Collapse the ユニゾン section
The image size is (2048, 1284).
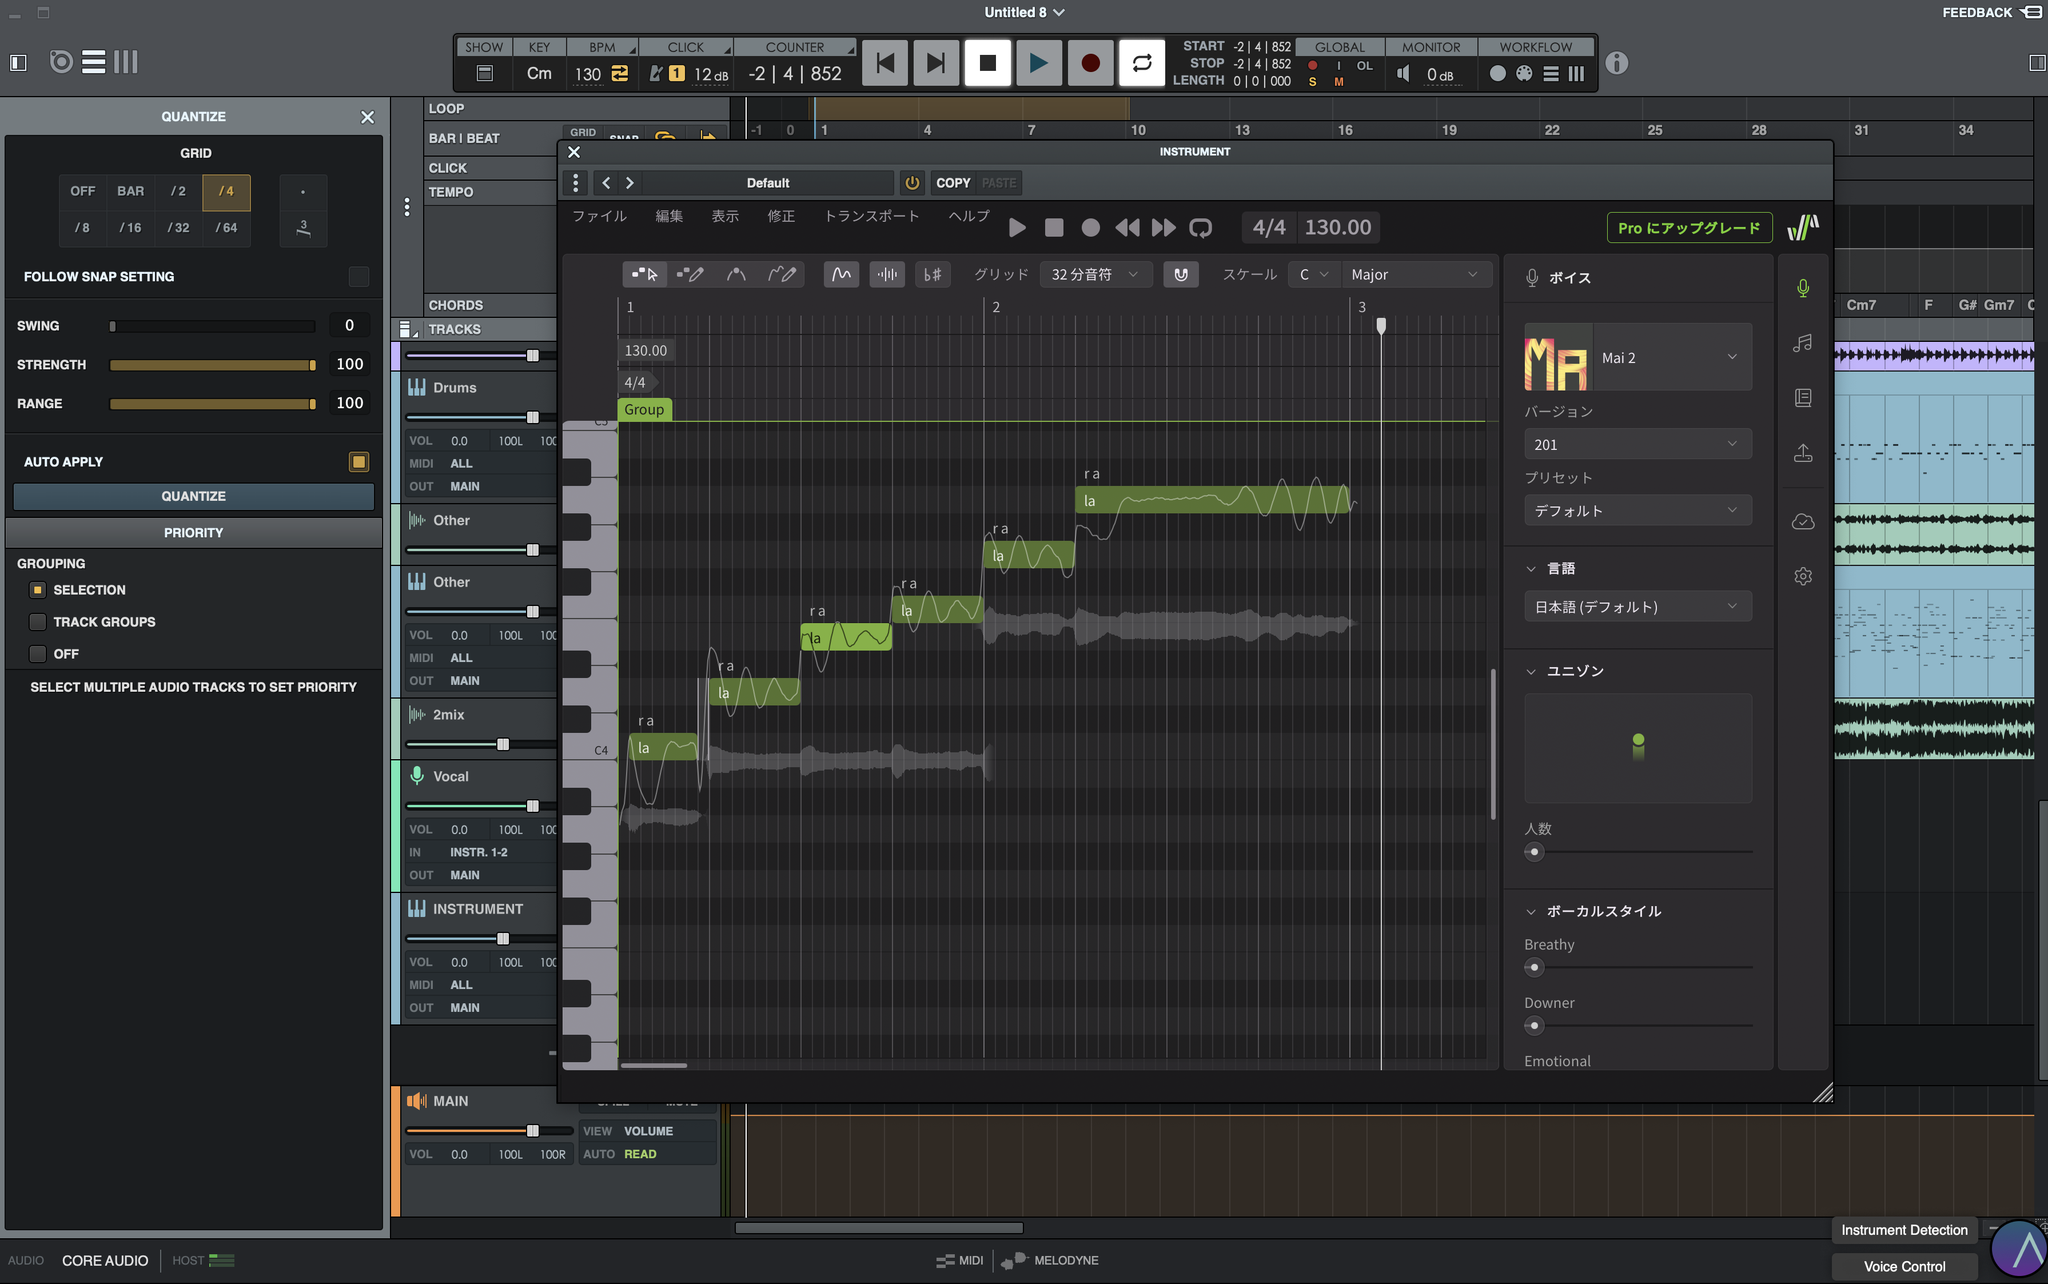coord(1531,671)
